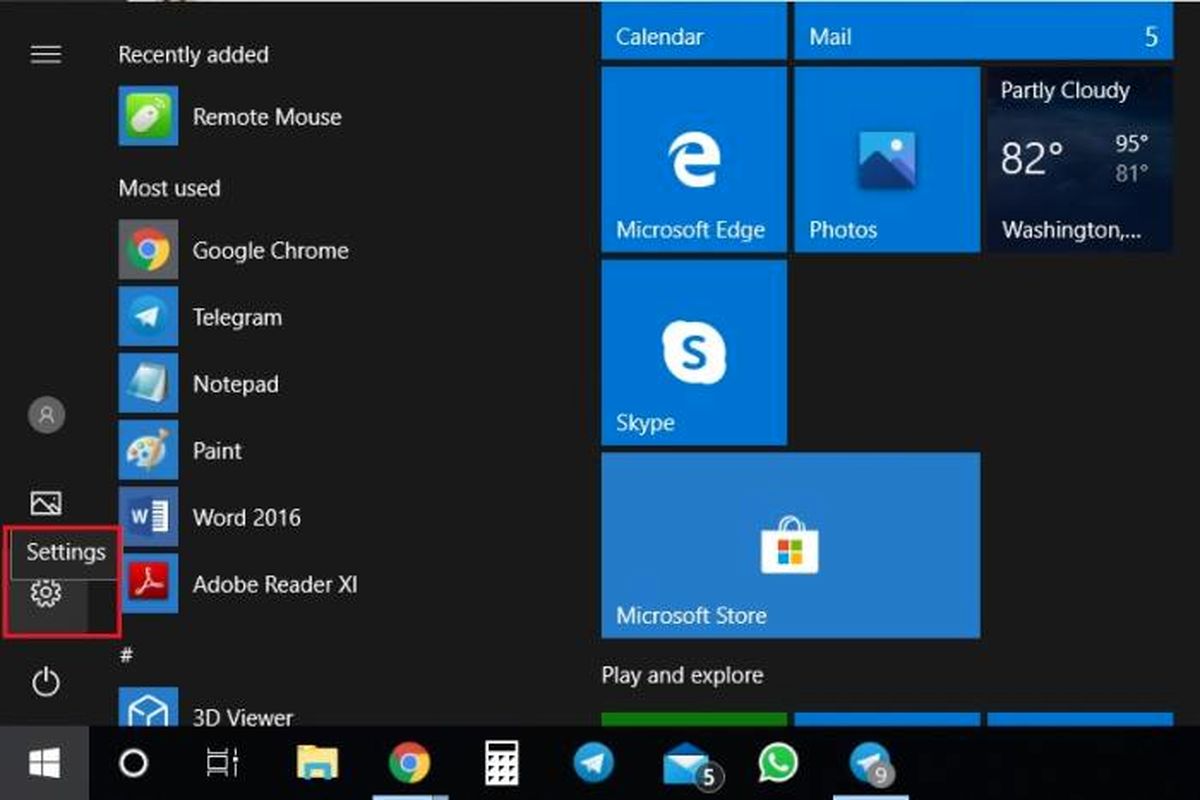The image size is (1200, 800).
Task: Open WhatsApp from the taskbar
Action: click(778, 765)
